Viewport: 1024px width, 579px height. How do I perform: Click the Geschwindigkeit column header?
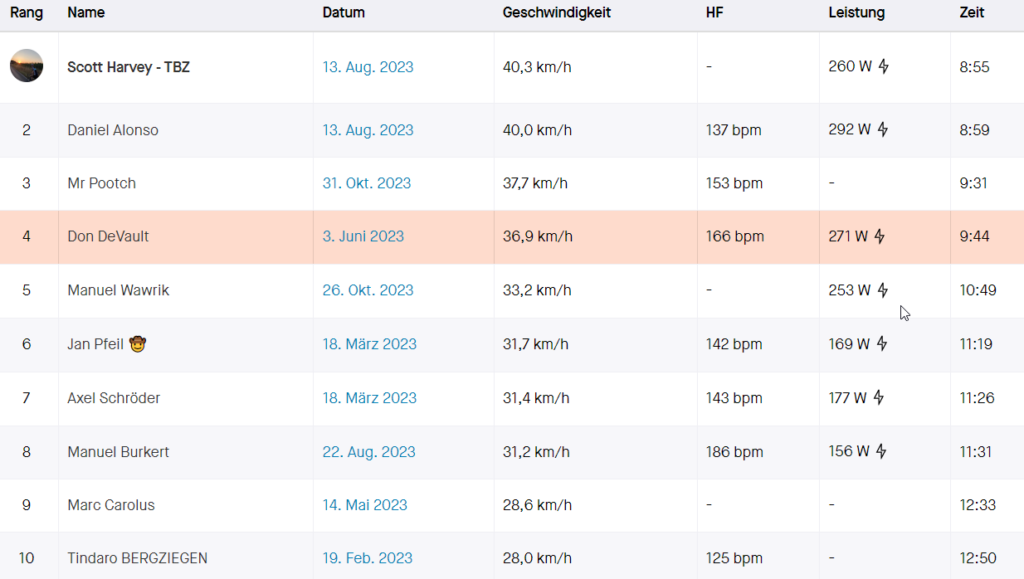[x=556, y=13]
